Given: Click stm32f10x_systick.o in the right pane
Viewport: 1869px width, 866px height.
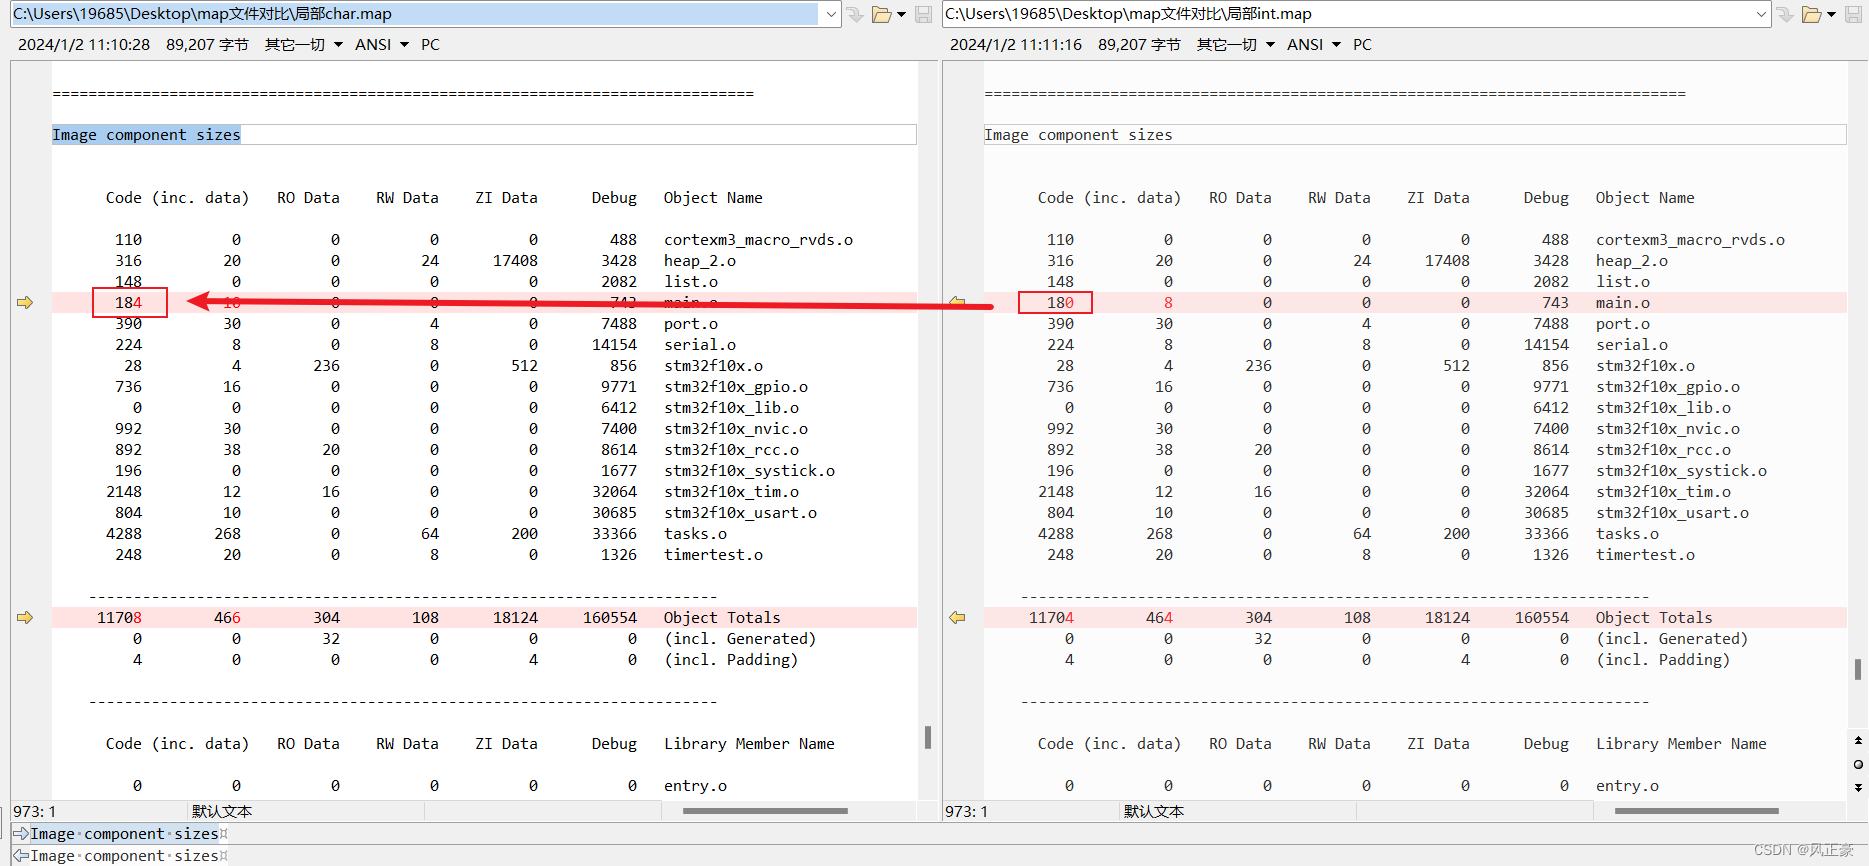Looking at the screenshot, I should (x=1681, y=470).
